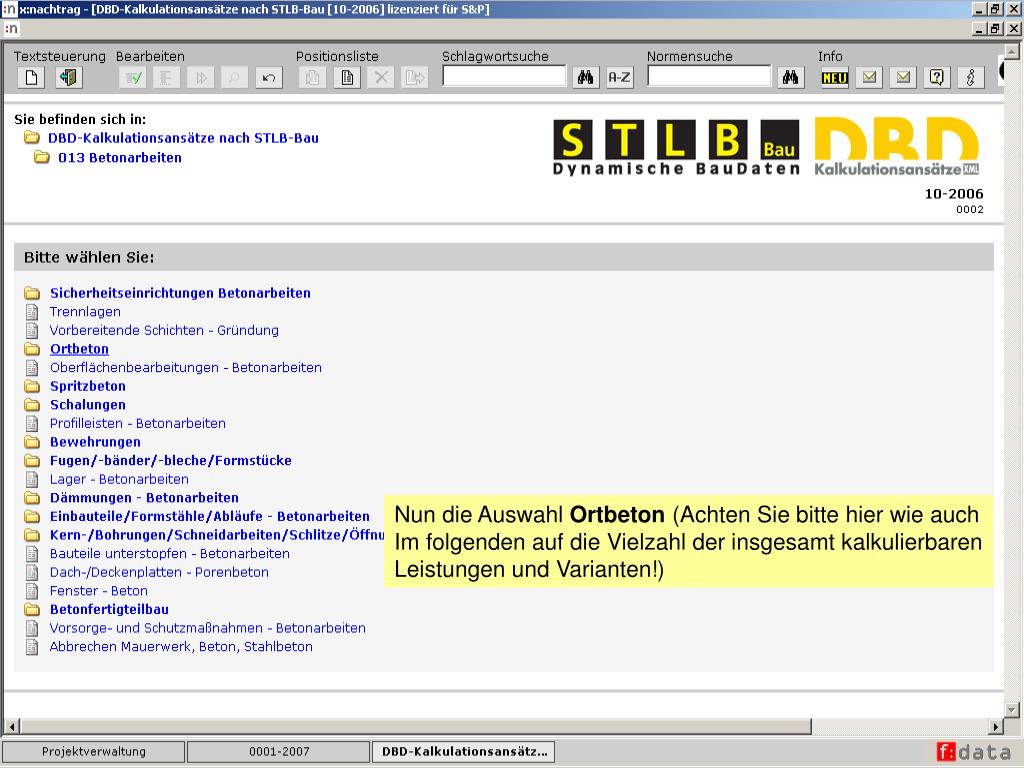Click the green checkmark icon under Bearbeiten
The image size is (1024, 768).
click(x=133, y=78)
